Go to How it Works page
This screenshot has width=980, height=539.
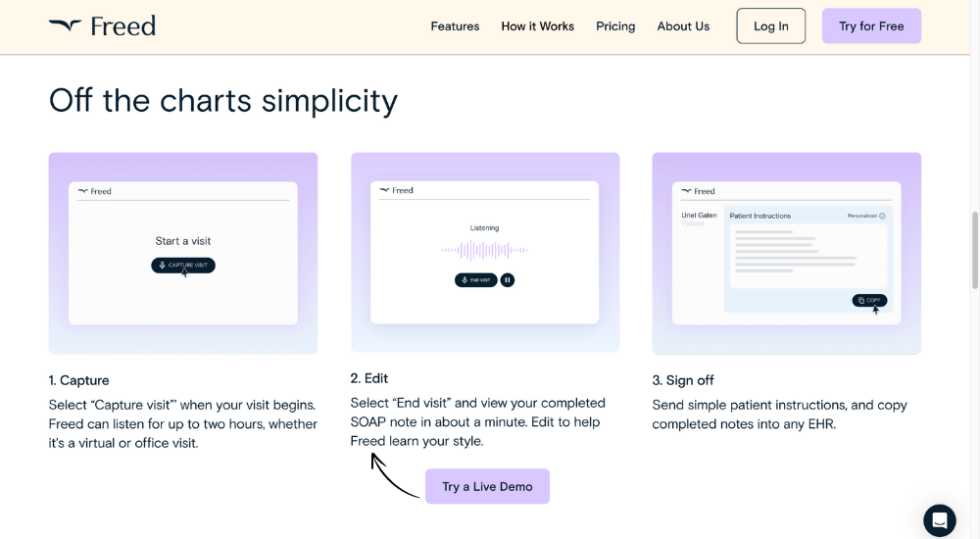click(537, 26)
